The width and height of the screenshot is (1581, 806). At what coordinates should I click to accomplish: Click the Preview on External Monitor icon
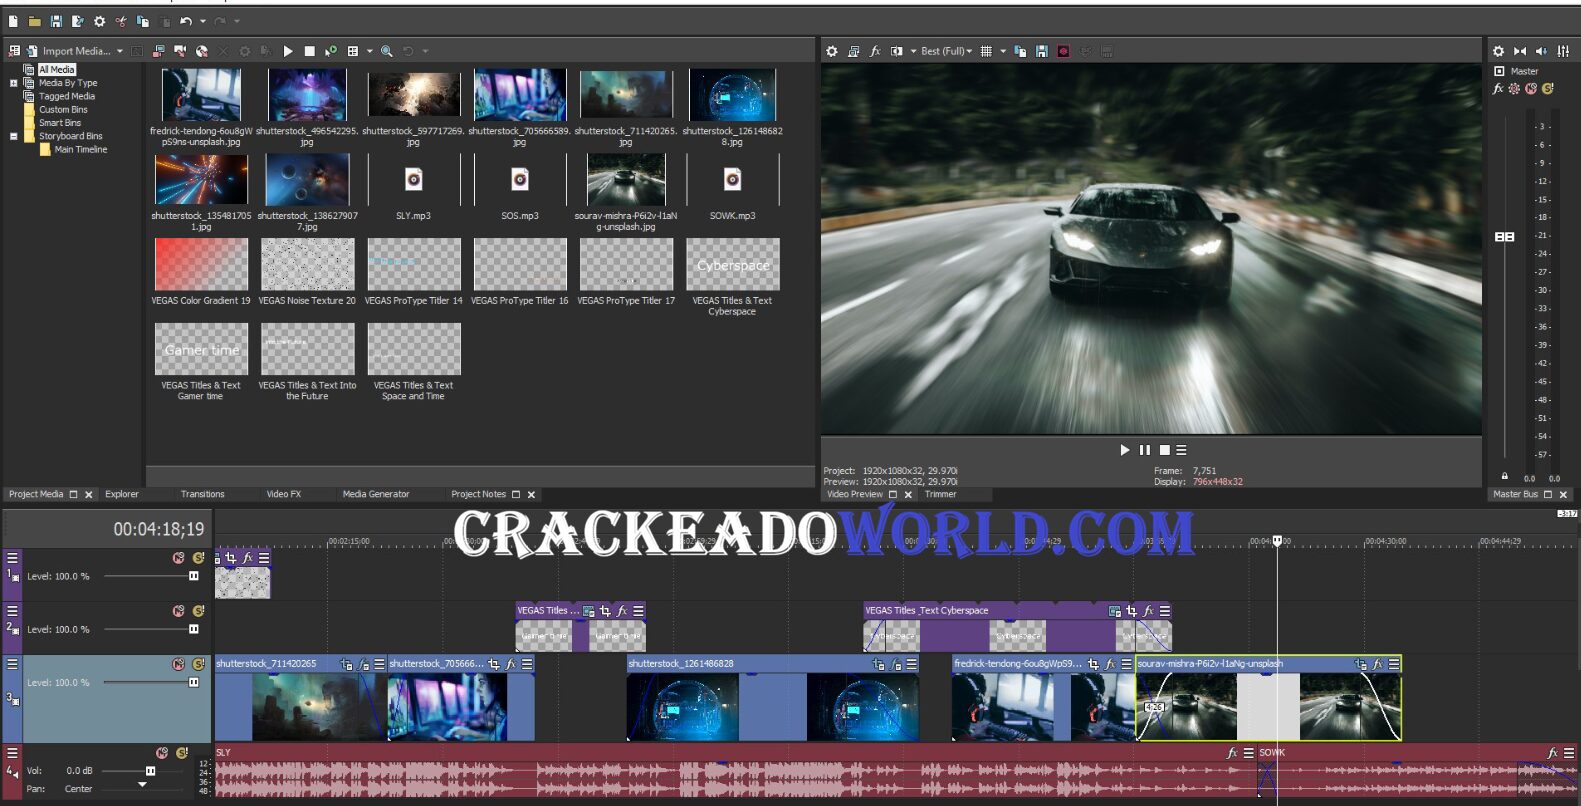853,51
